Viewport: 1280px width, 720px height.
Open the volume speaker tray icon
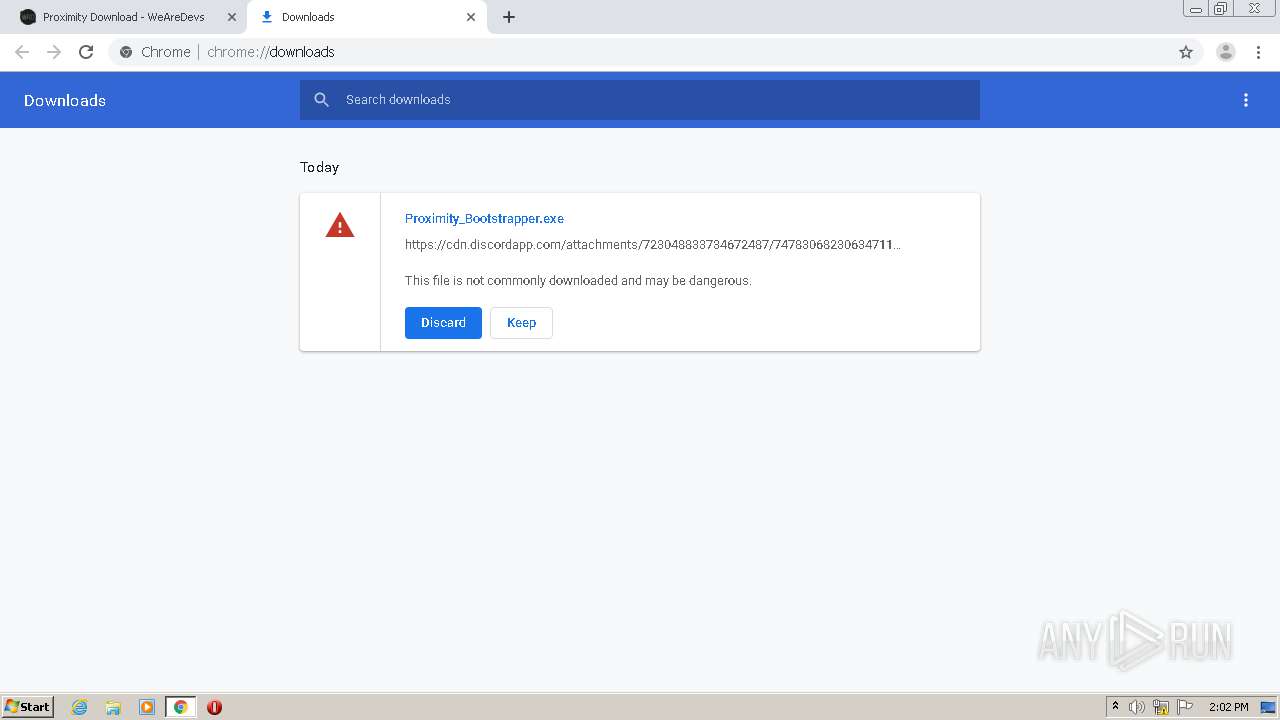[1137, 707]
